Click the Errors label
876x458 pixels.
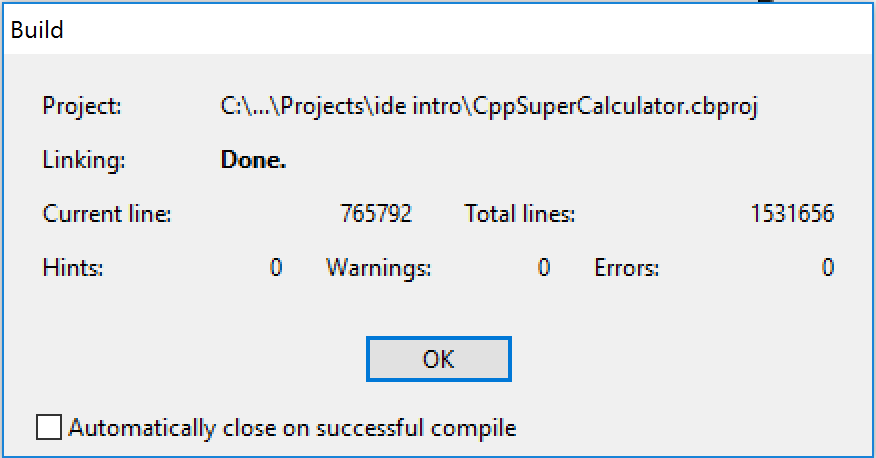pyautogui.click(x=627, y=268)
